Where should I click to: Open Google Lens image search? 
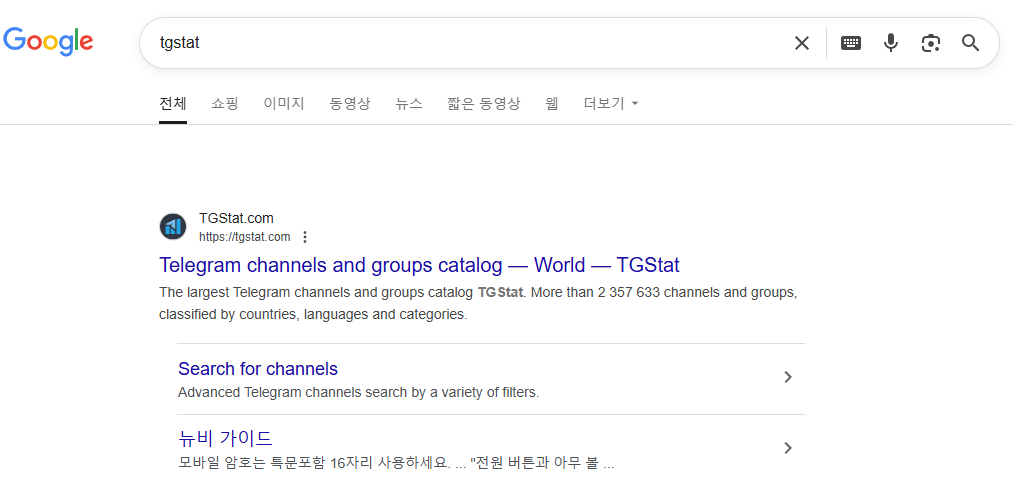[x=930, y=43]
